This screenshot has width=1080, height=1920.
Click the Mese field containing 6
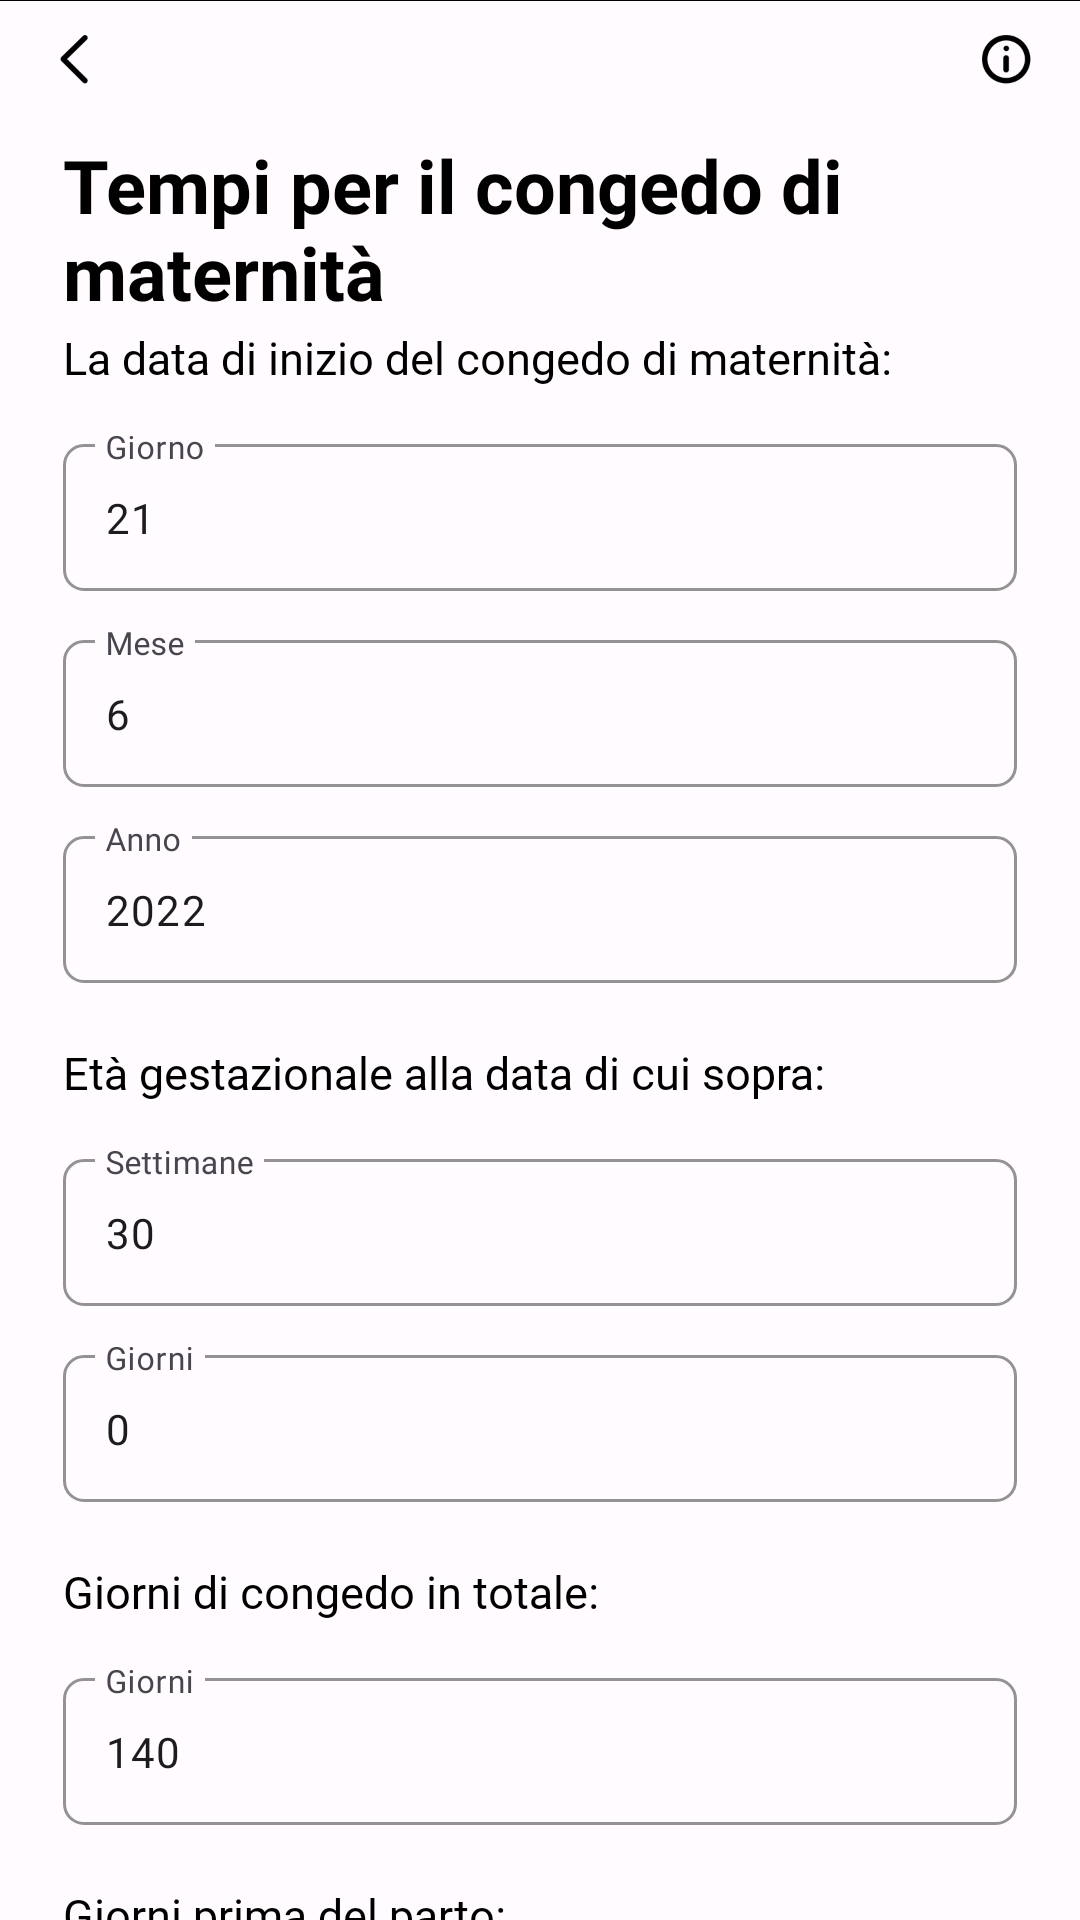point(540,714)
